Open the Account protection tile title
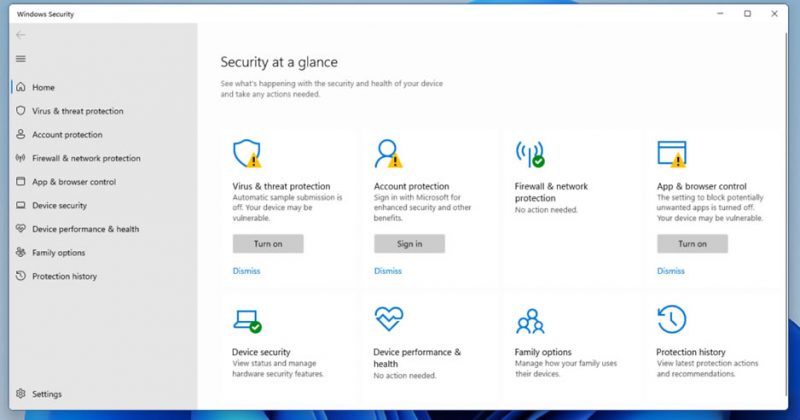The image size is (800, 420). click(x=411, y=186)
